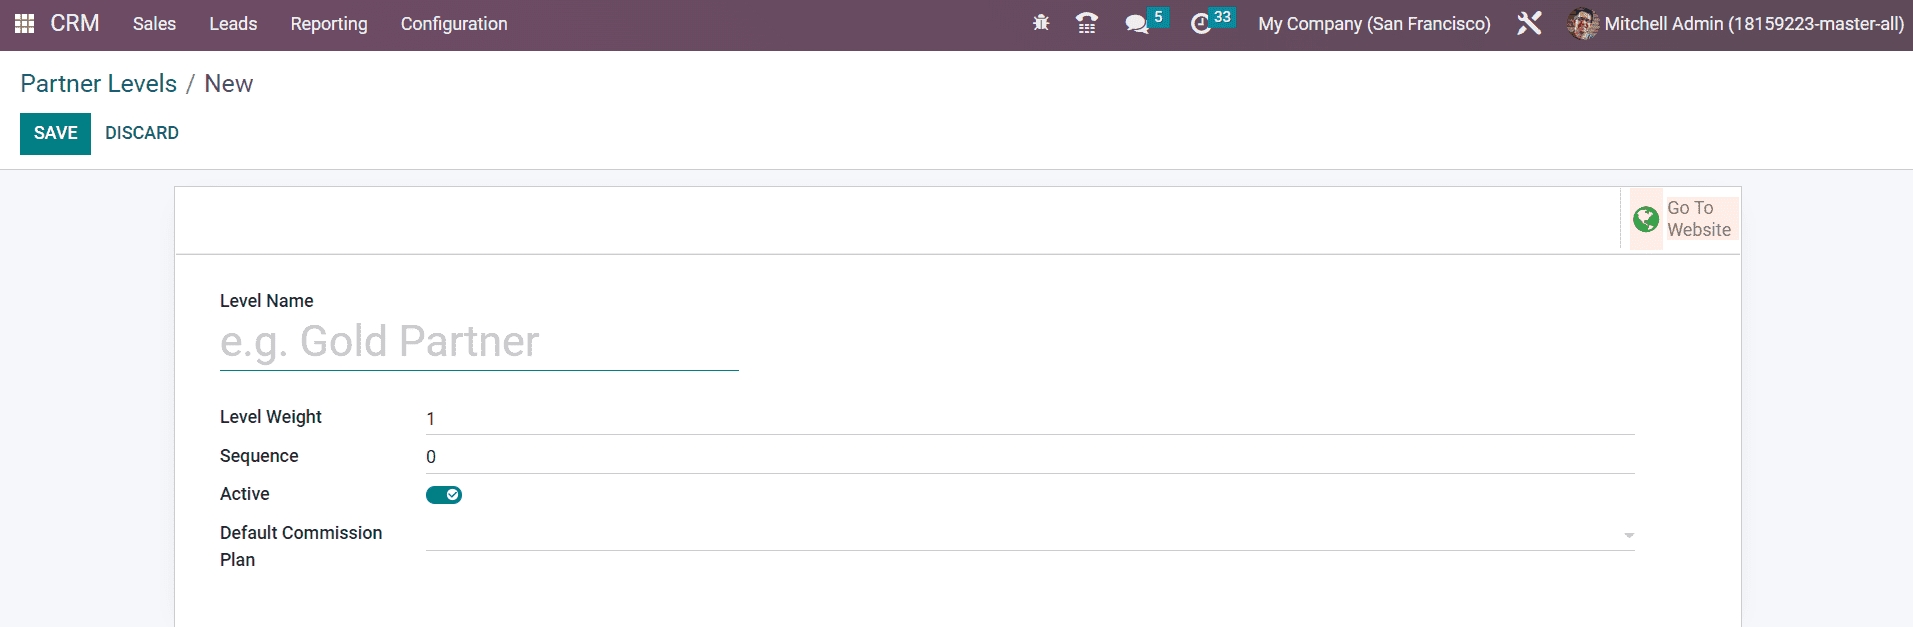The height and width of the screenshot is (627, 1913).
Task: Go back via Partner Levels breadcrumb
Action: (x=98, y=84)
